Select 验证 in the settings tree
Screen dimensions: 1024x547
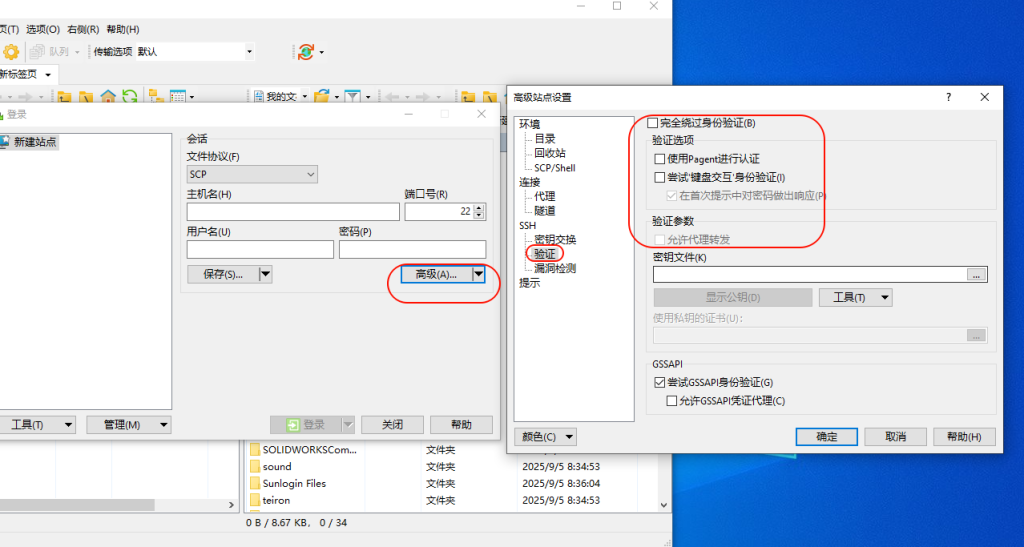pyautogui.click(x=545, y=254)
